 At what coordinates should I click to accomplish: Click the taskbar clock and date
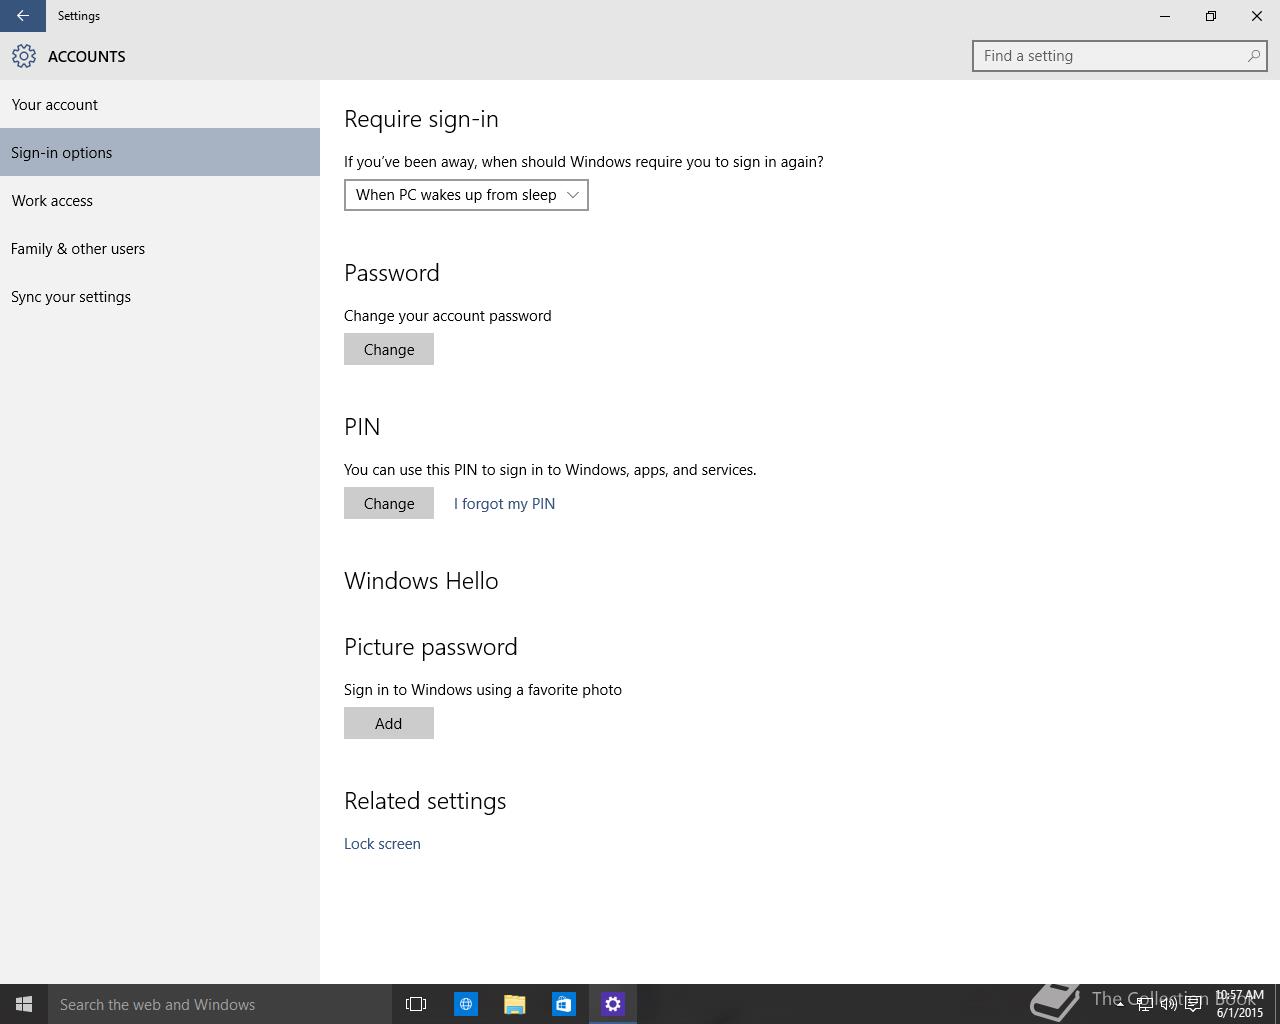[x=1239, y=1004]
